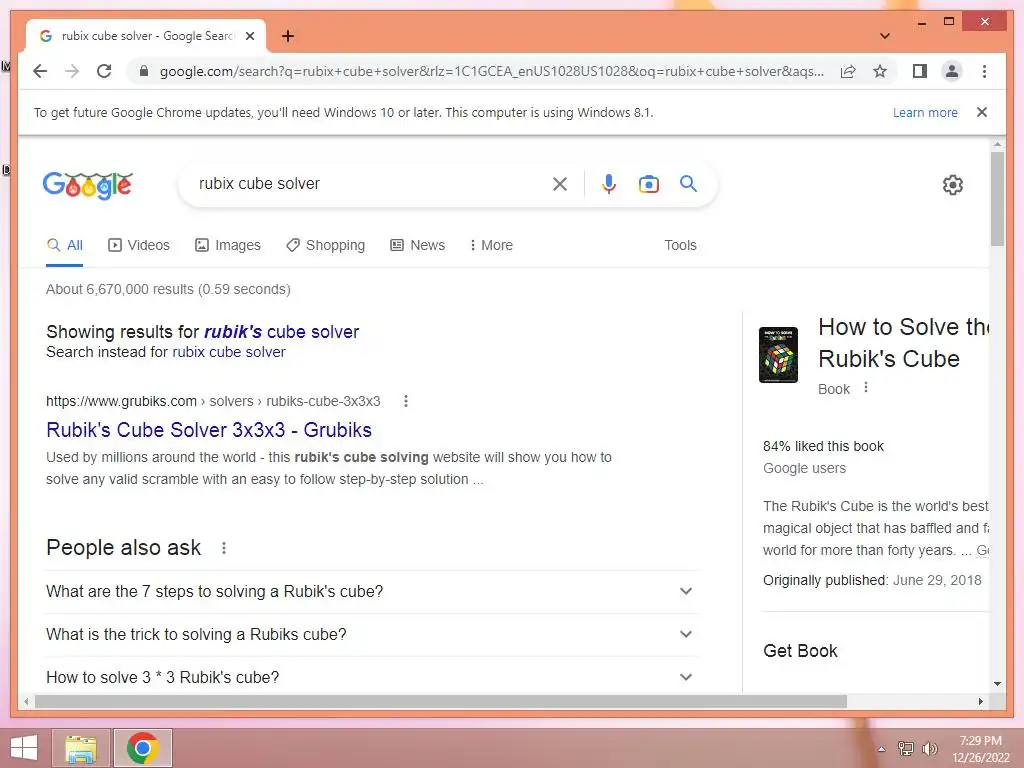The height and width of the screenshot is (768, 1024).
Task: Switch to the News tab
Action: [417, 246]
